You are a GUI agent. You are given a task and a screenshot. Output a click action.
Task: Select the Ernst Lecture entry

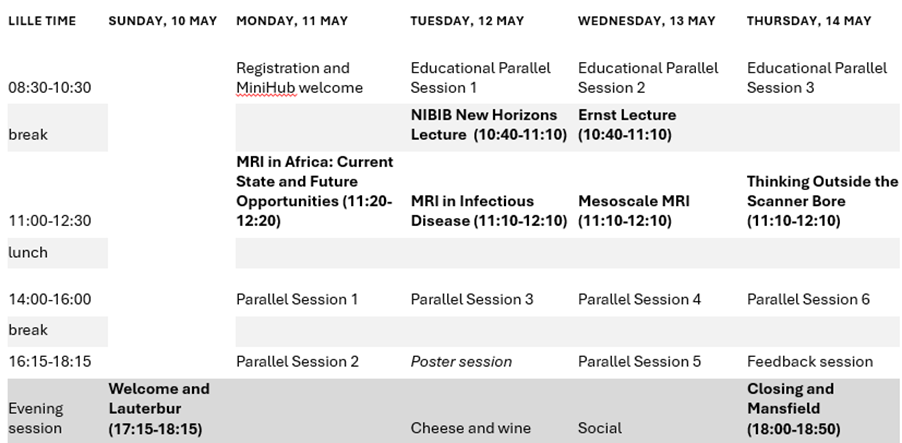pyautogui.click(x=627, y=125)
